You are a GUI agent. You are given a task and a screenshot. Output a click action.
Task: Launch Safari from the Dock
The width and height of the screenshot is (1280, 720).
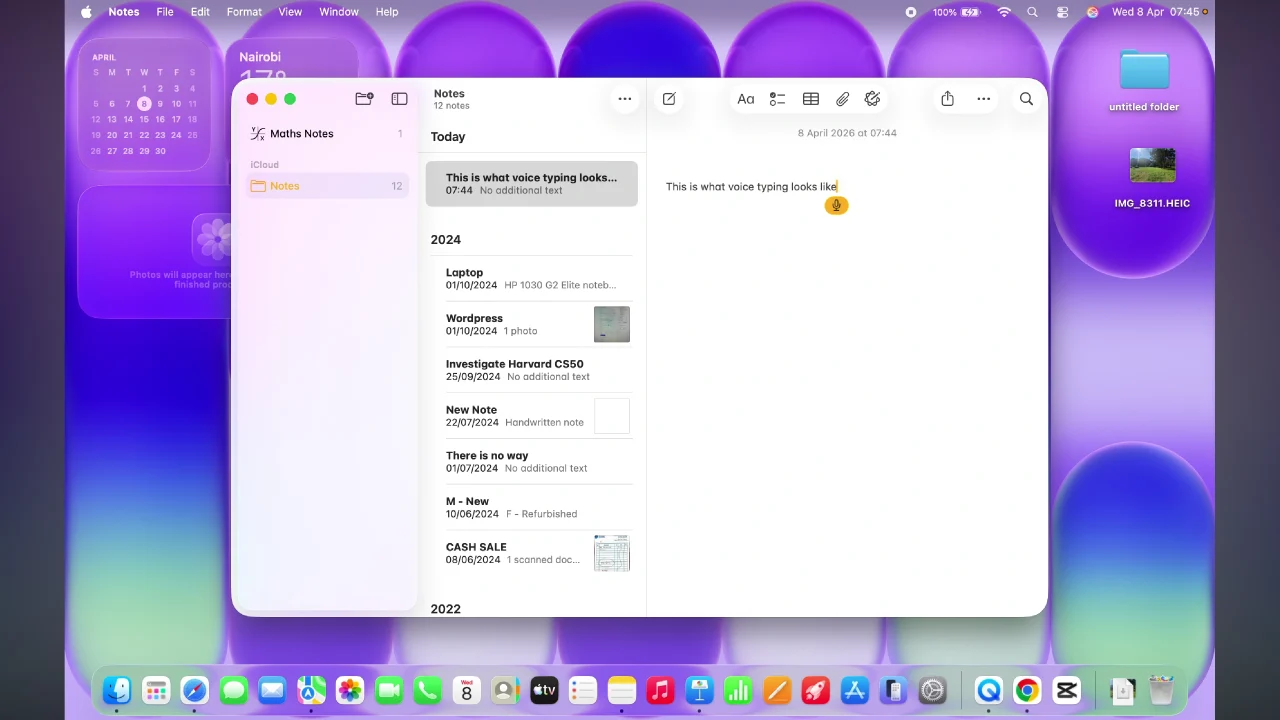point(194,690)
